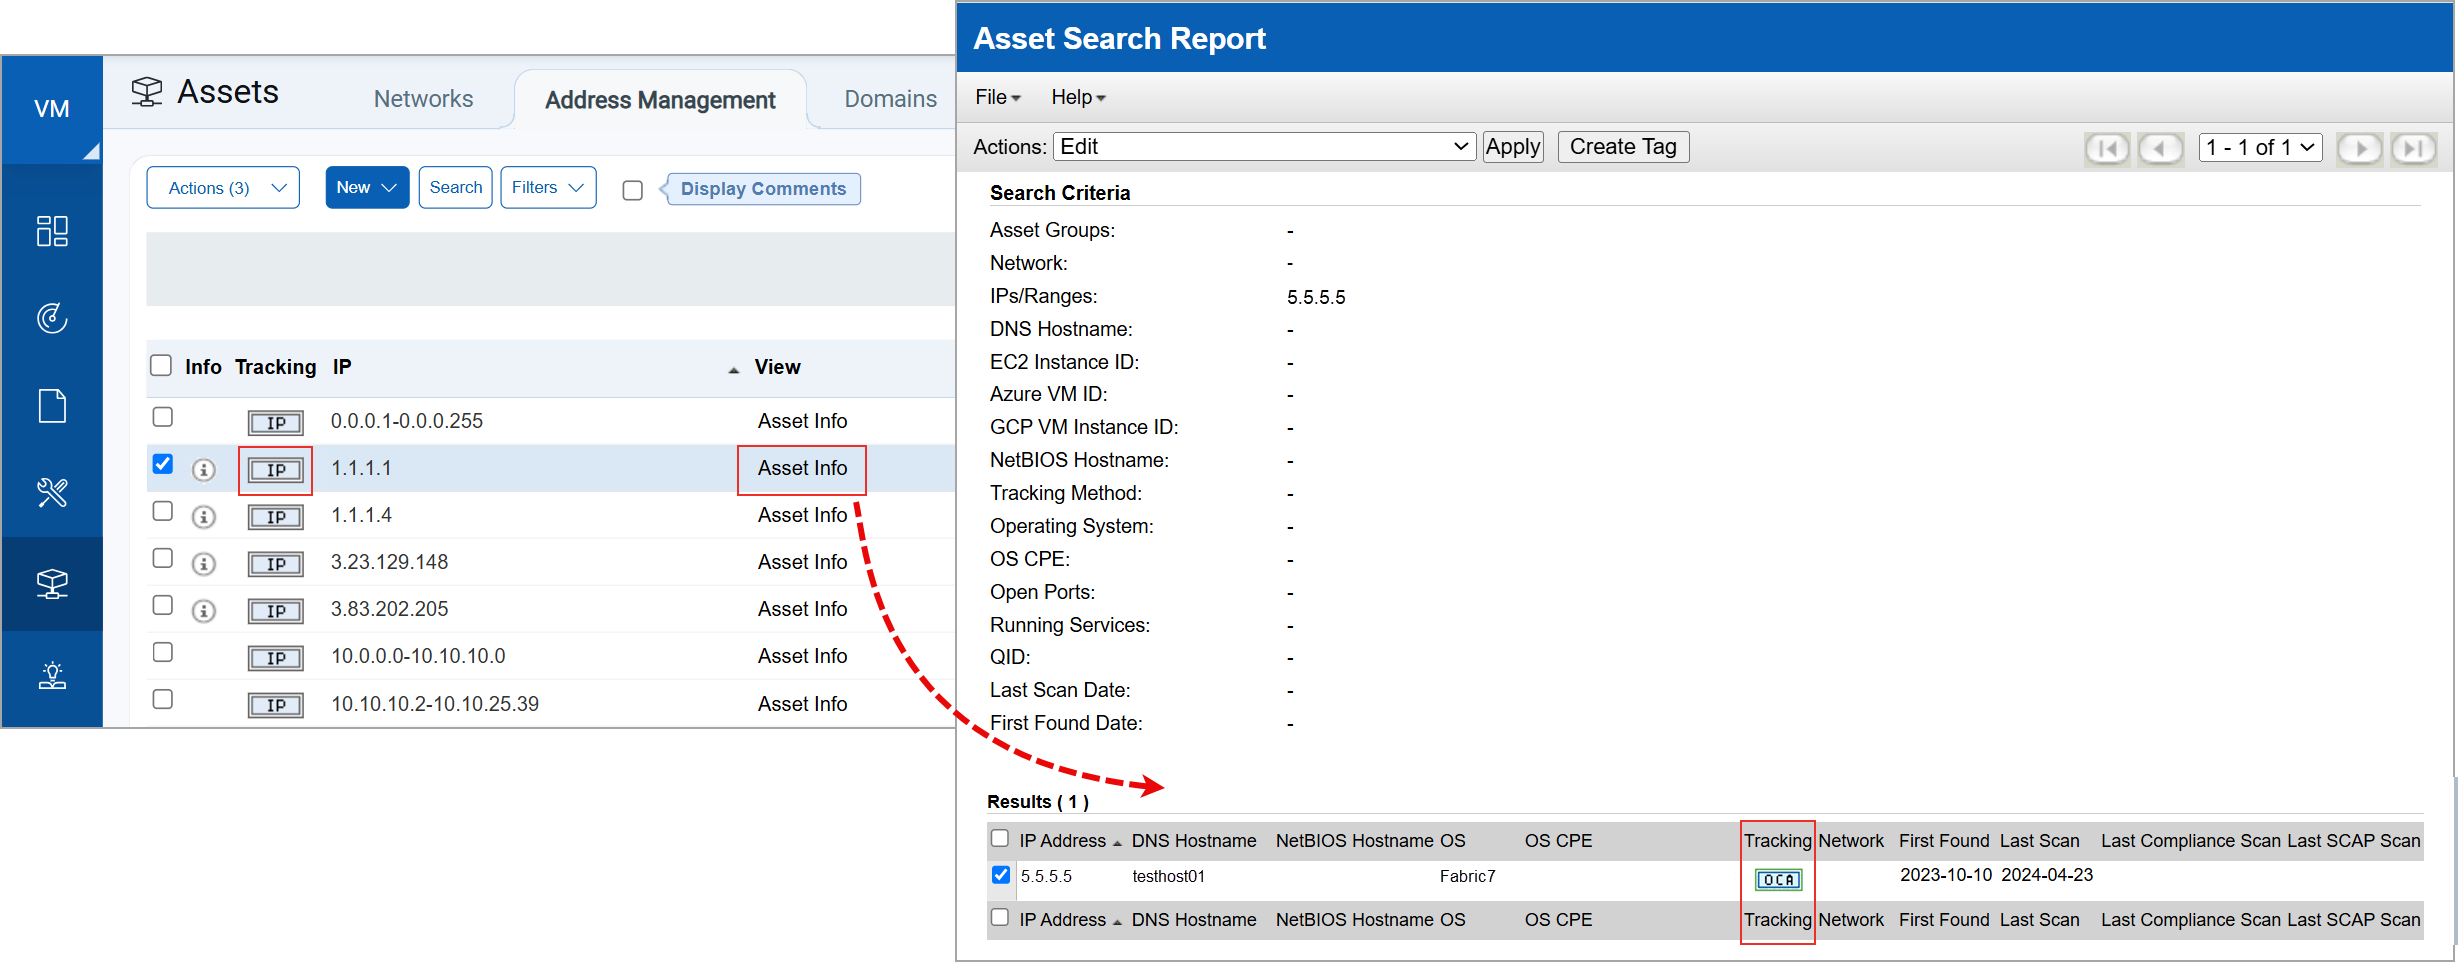This screenshot has height=962, width=2458.
Task: Open the Actions (3) dropdown
Action: tap(222, 187)
